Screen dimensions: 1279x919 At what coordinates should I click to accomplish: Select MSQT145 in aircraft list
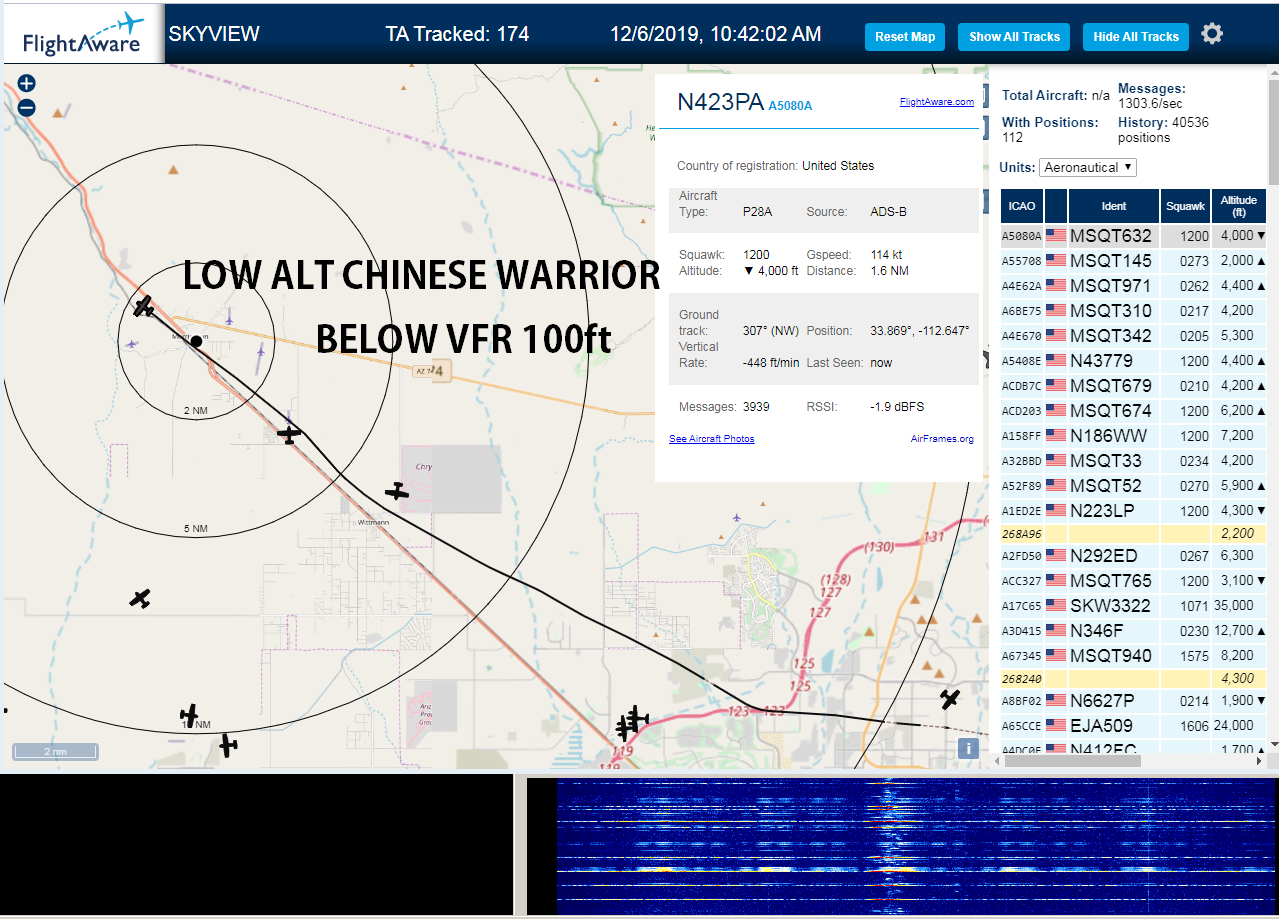[x=1134, y=261]
